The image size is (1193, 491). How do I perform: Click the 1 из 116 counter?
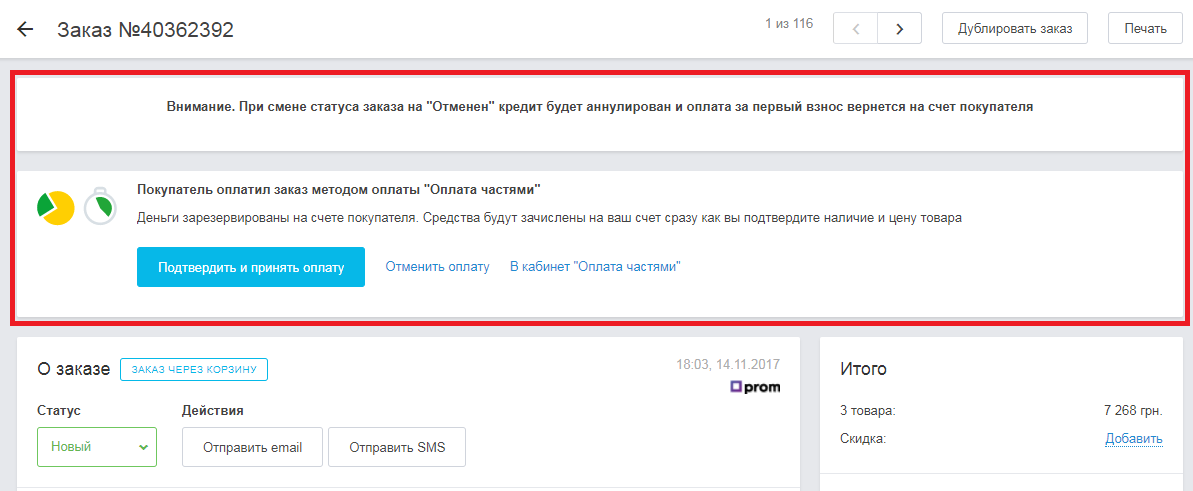(x=789, y=24)
